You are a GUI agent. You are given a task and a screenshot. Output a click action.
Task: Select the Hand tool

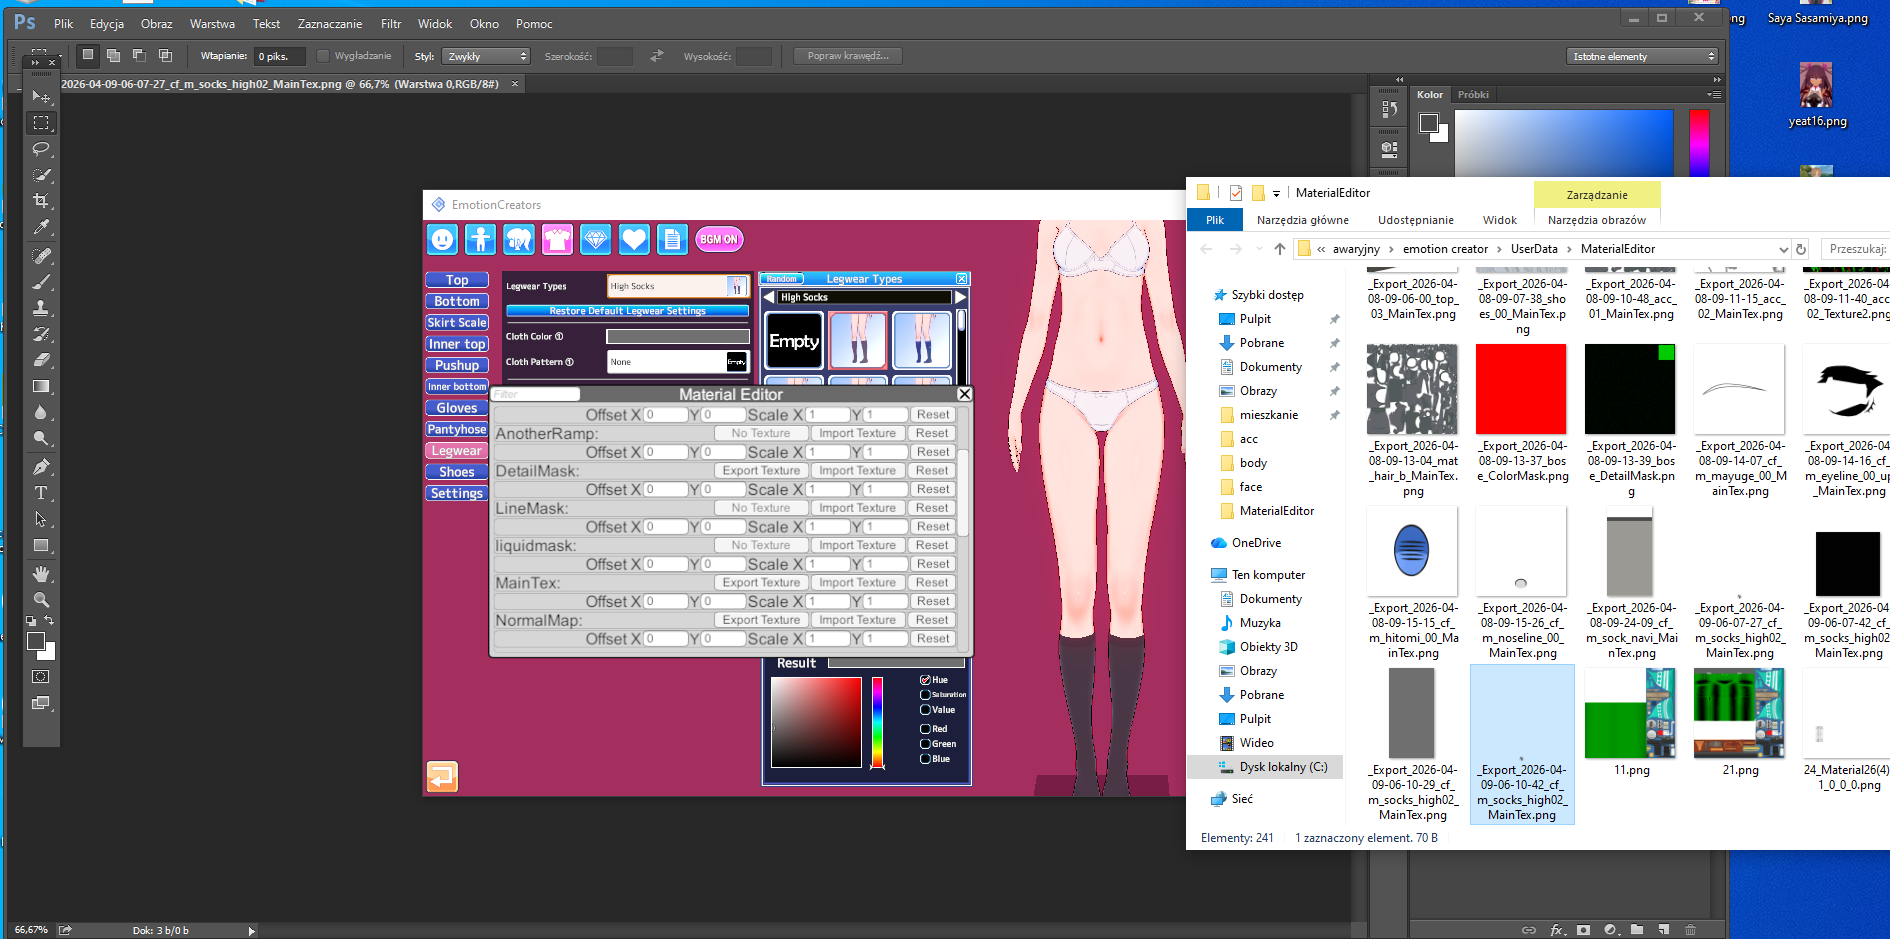pyautogui.click(x=41, y=574)
